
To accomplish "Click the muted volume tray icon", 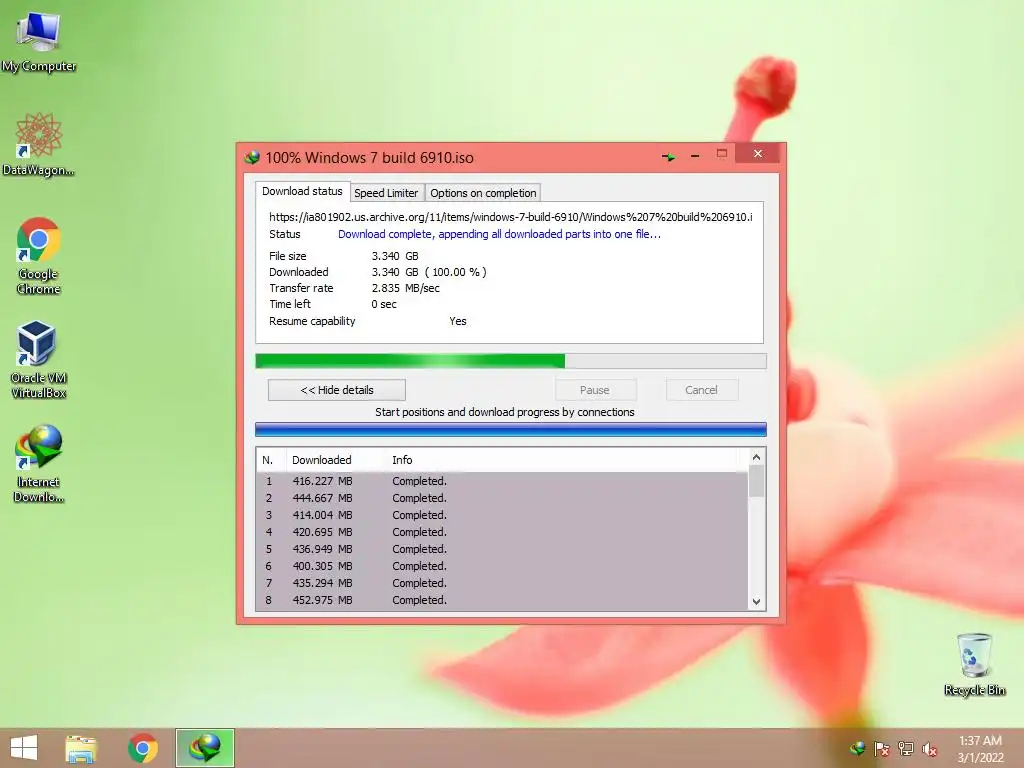I will [x=930, y=749].
